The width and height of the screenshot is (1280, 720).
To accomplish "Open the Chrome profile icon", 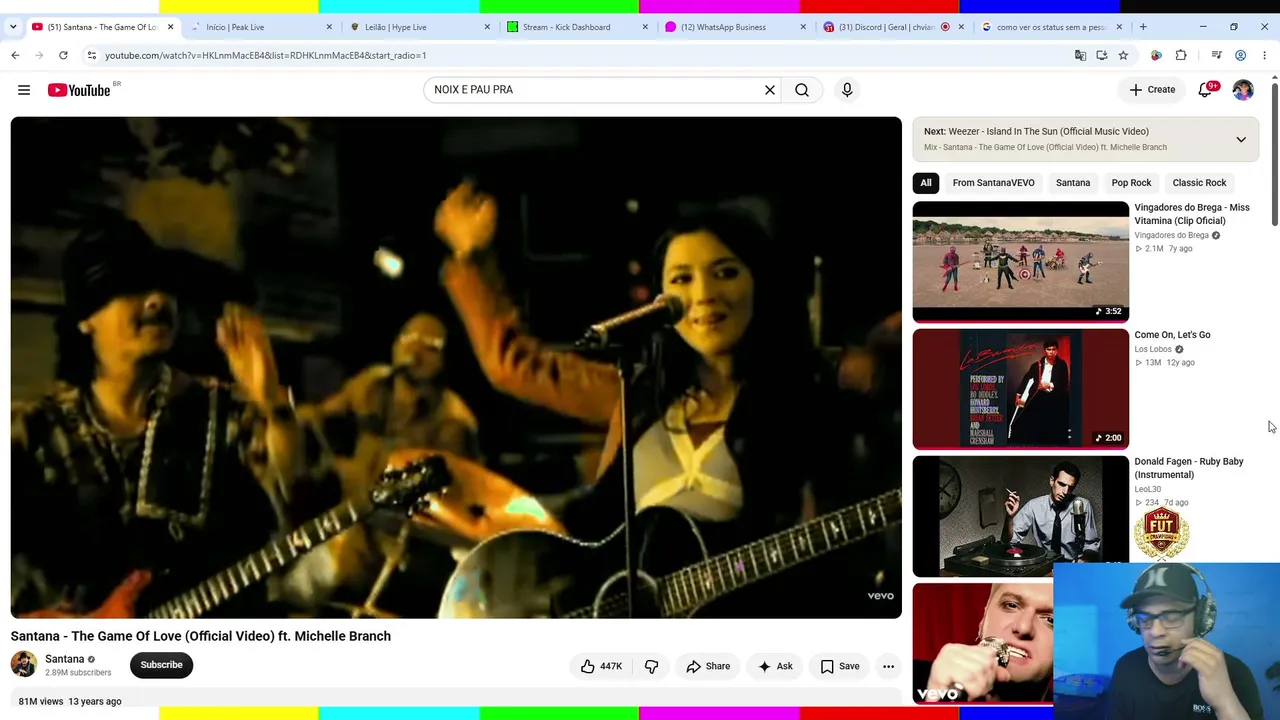I will 1240,55.
